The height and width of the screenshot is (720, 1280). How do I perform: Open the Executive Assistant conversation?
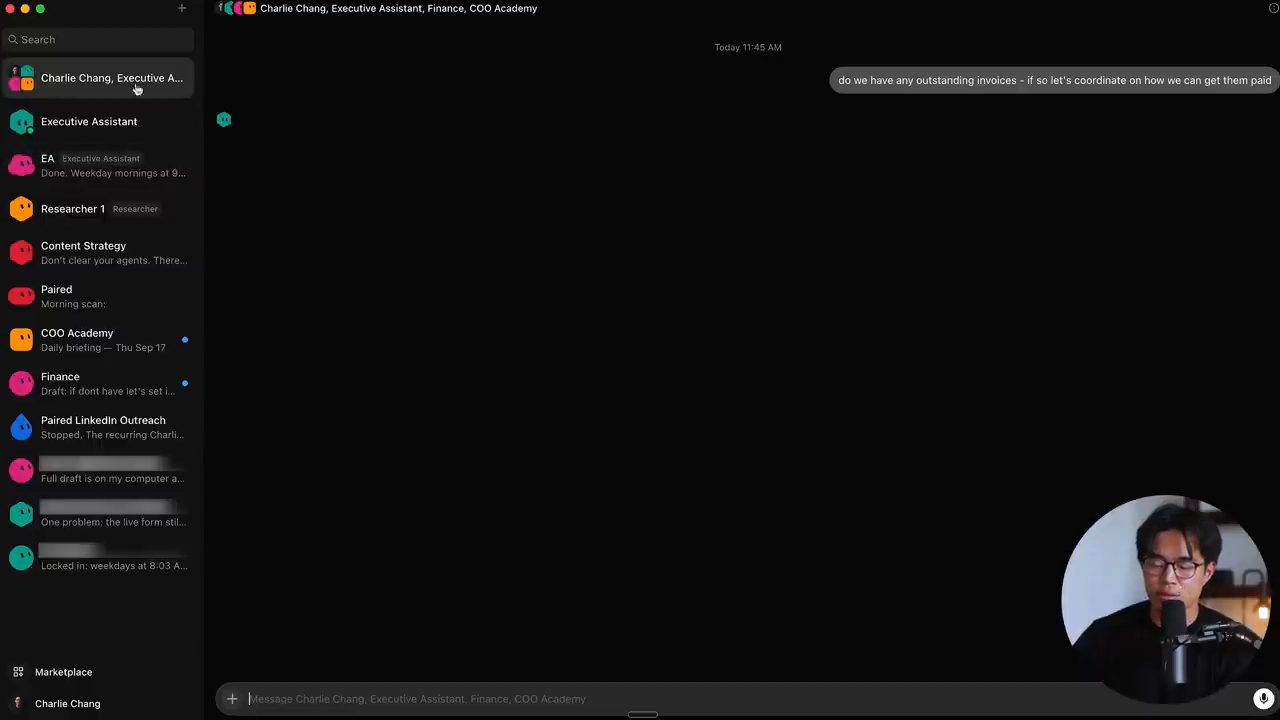[98, 122]
